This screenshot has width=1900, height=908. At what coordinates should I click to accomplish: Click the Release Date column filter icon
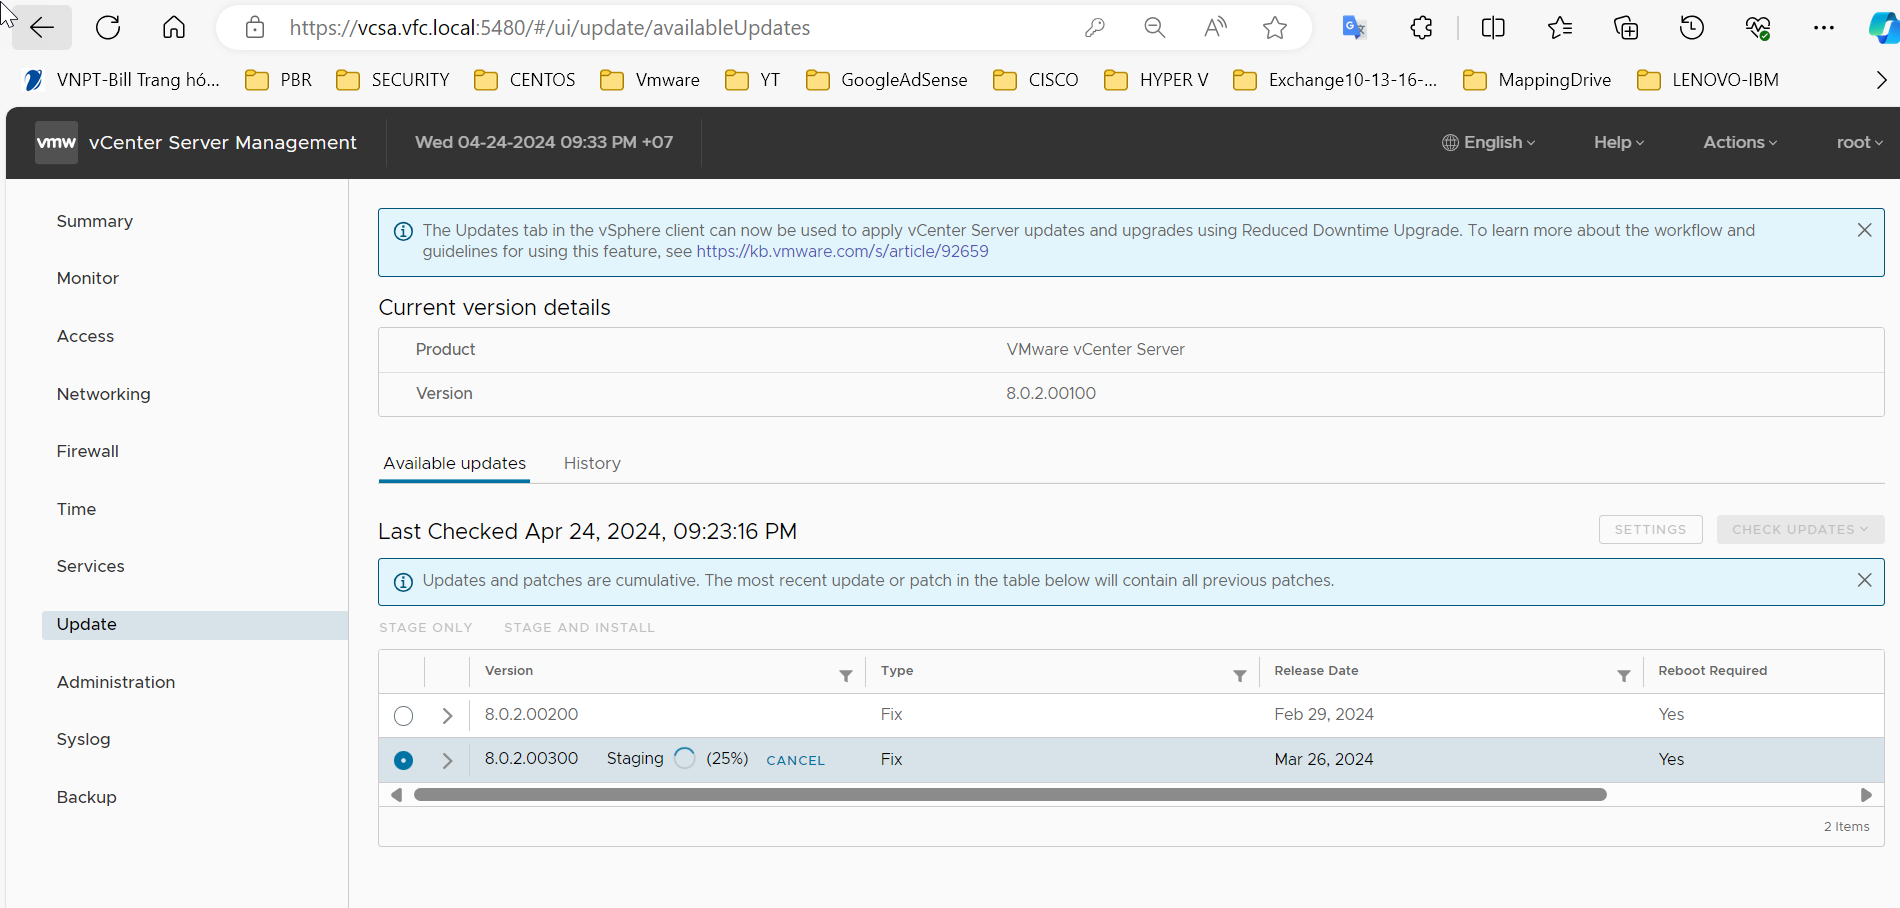(1623, 676)
